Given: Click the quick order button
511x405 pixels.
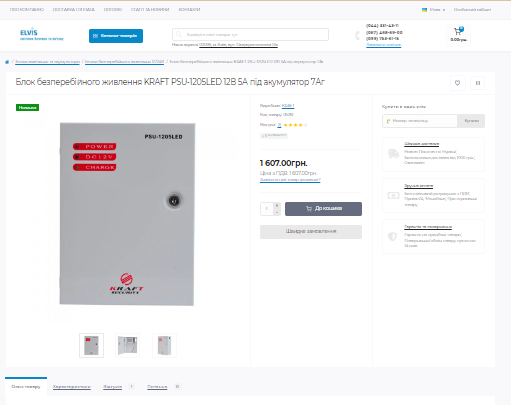Looking at the screenshot, I should (x=311, y=232).
